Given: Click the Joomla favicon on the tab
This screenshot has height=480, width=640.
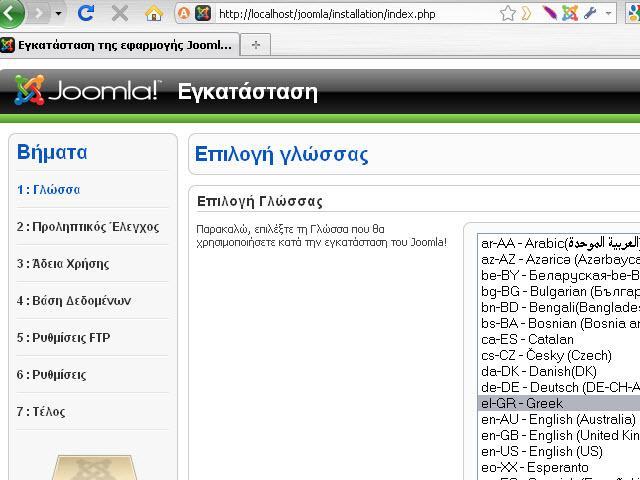Looking at the screenshot, I should [7, 45].
